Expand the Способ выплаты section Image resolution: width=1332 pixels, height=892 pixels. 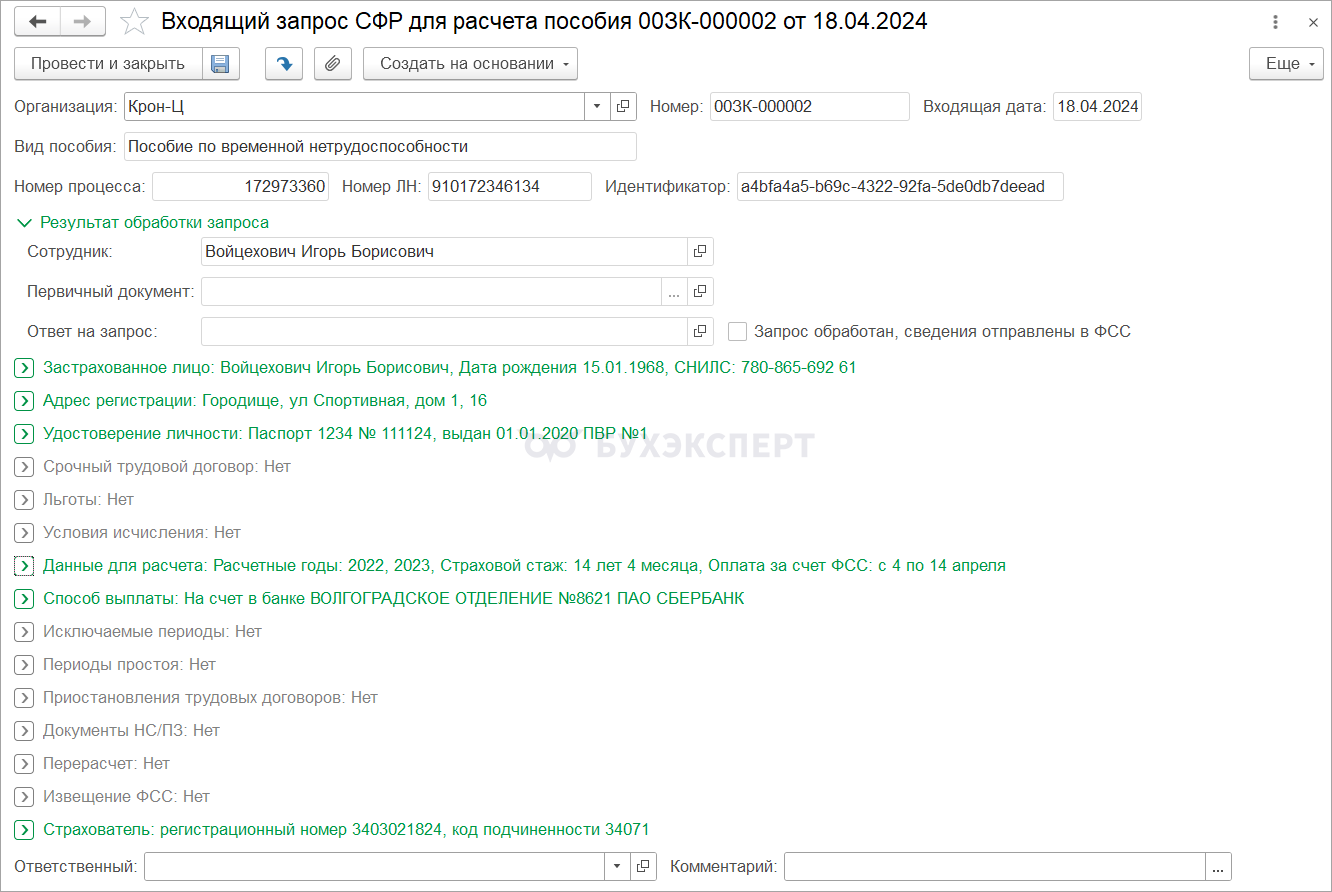point(25,599)
